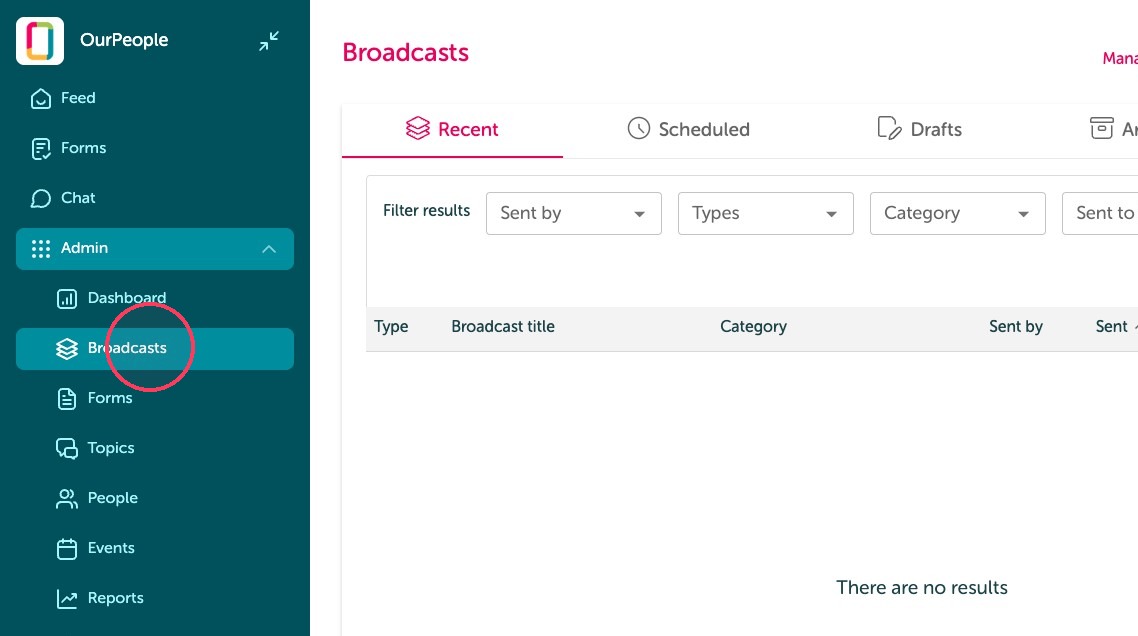
Task: Sort by the Sent column header
Action: click(1111, 327)
